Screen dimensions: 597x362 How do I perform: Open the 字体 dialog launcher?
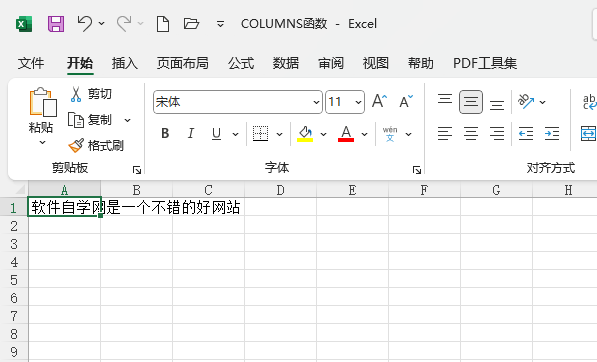coord(417,170)
